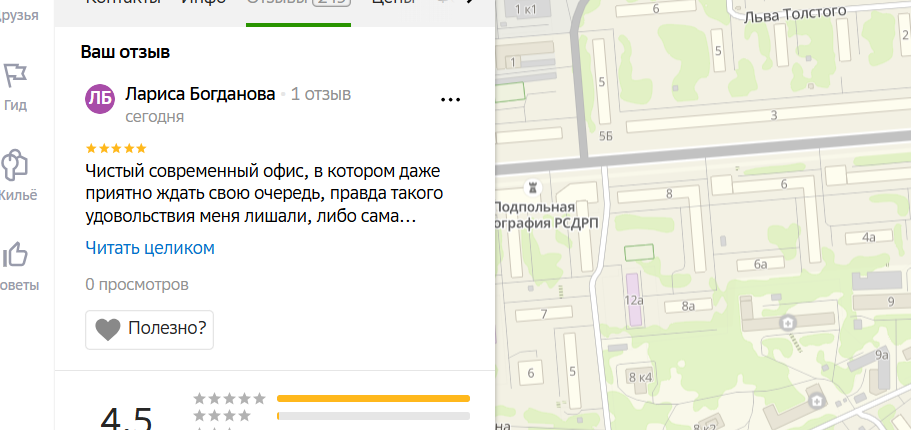Click building 8 к4 on the map
Image resolution: width=911 pixels, height=430 pixels.
tap(640, 377)
